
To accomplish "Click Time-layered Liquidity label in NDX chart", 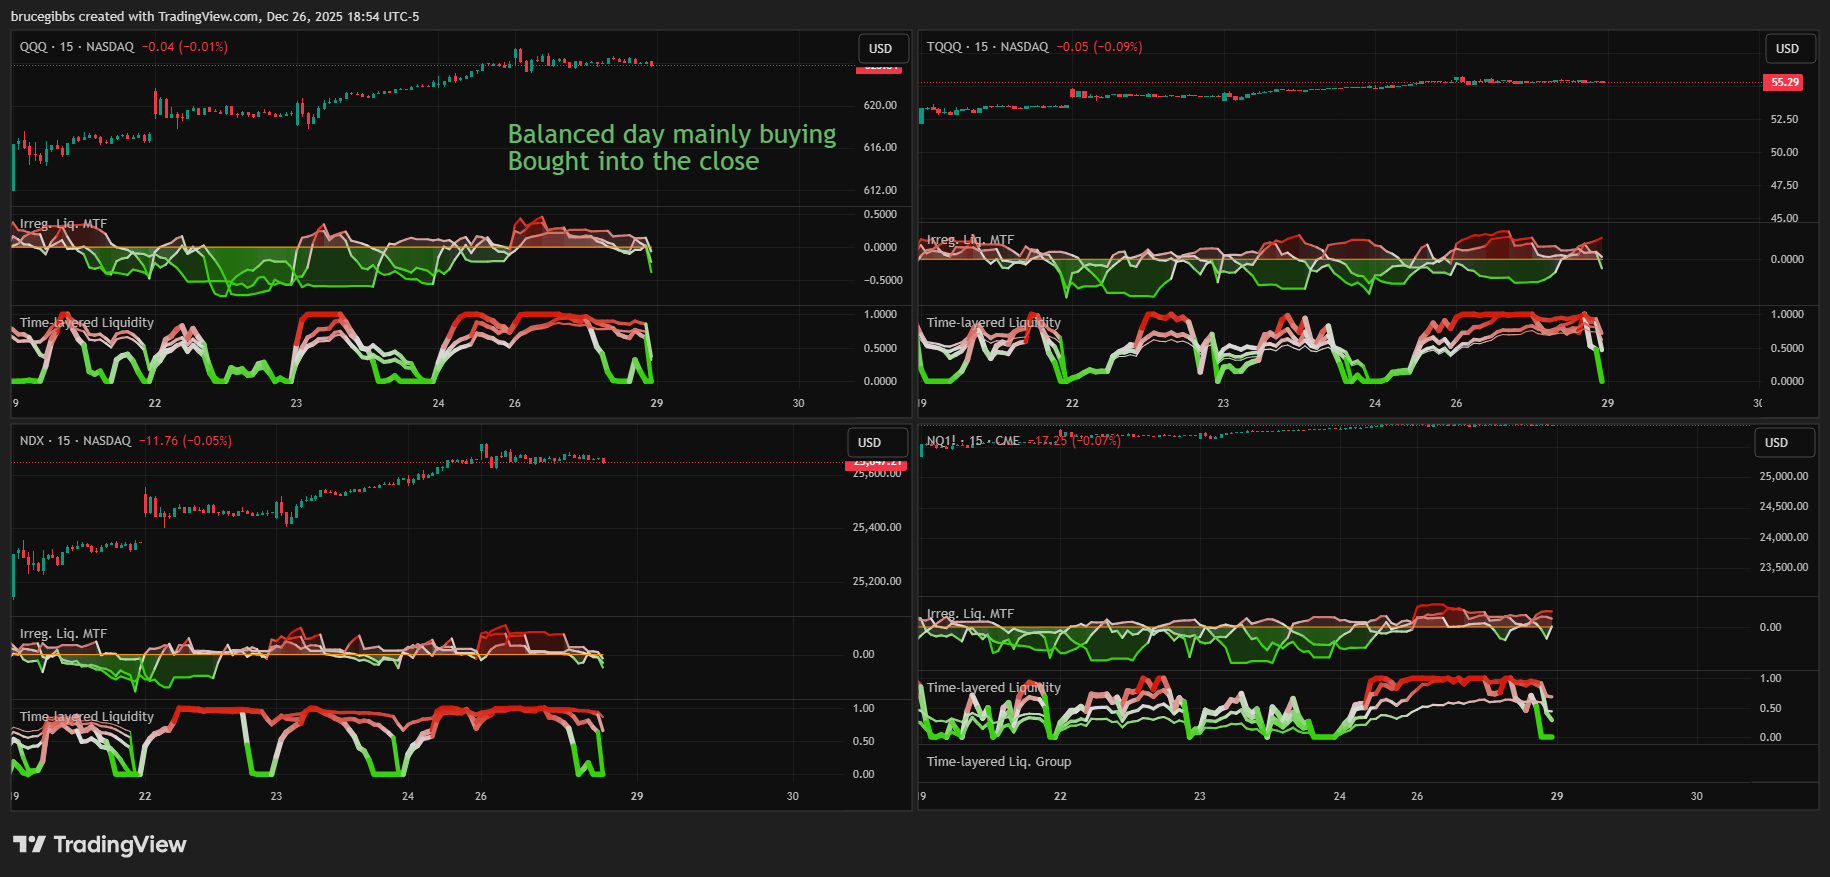I will [x=87, y=717].
